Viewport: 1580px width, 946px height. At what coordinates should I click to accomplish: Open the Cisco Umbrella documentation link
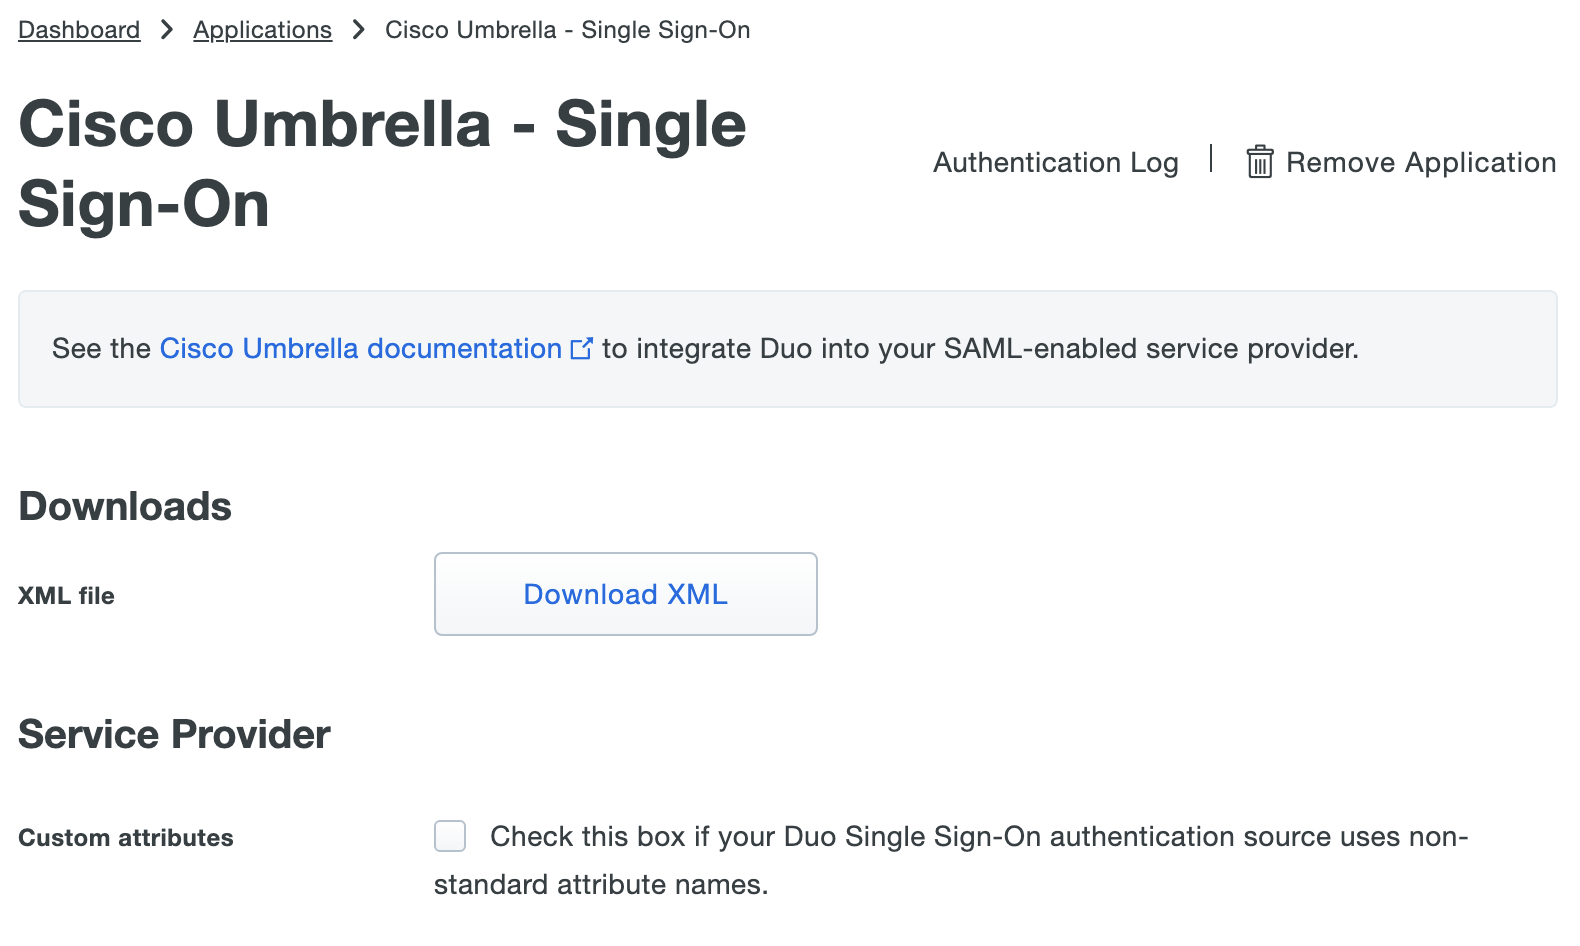[361, 348]
